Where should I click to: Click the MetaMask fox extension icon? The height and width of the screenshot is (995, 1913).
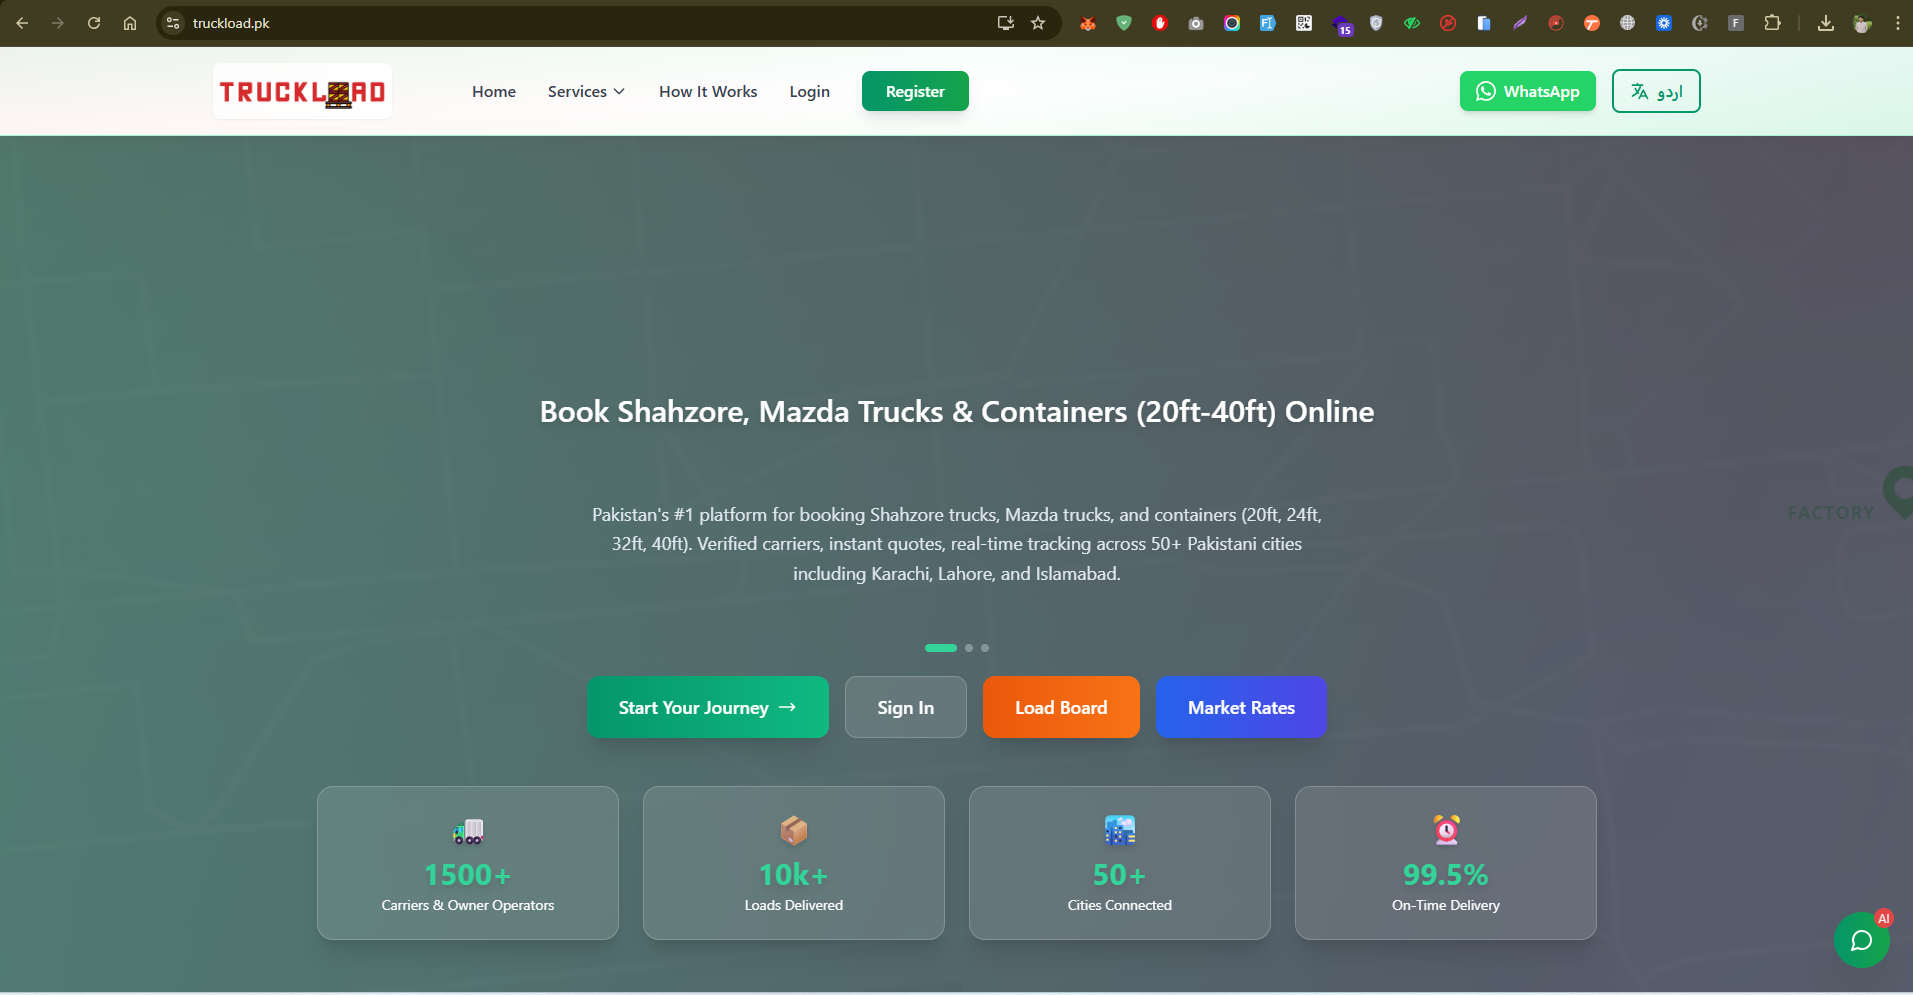pyautogui.click(x=1088, y=23)
